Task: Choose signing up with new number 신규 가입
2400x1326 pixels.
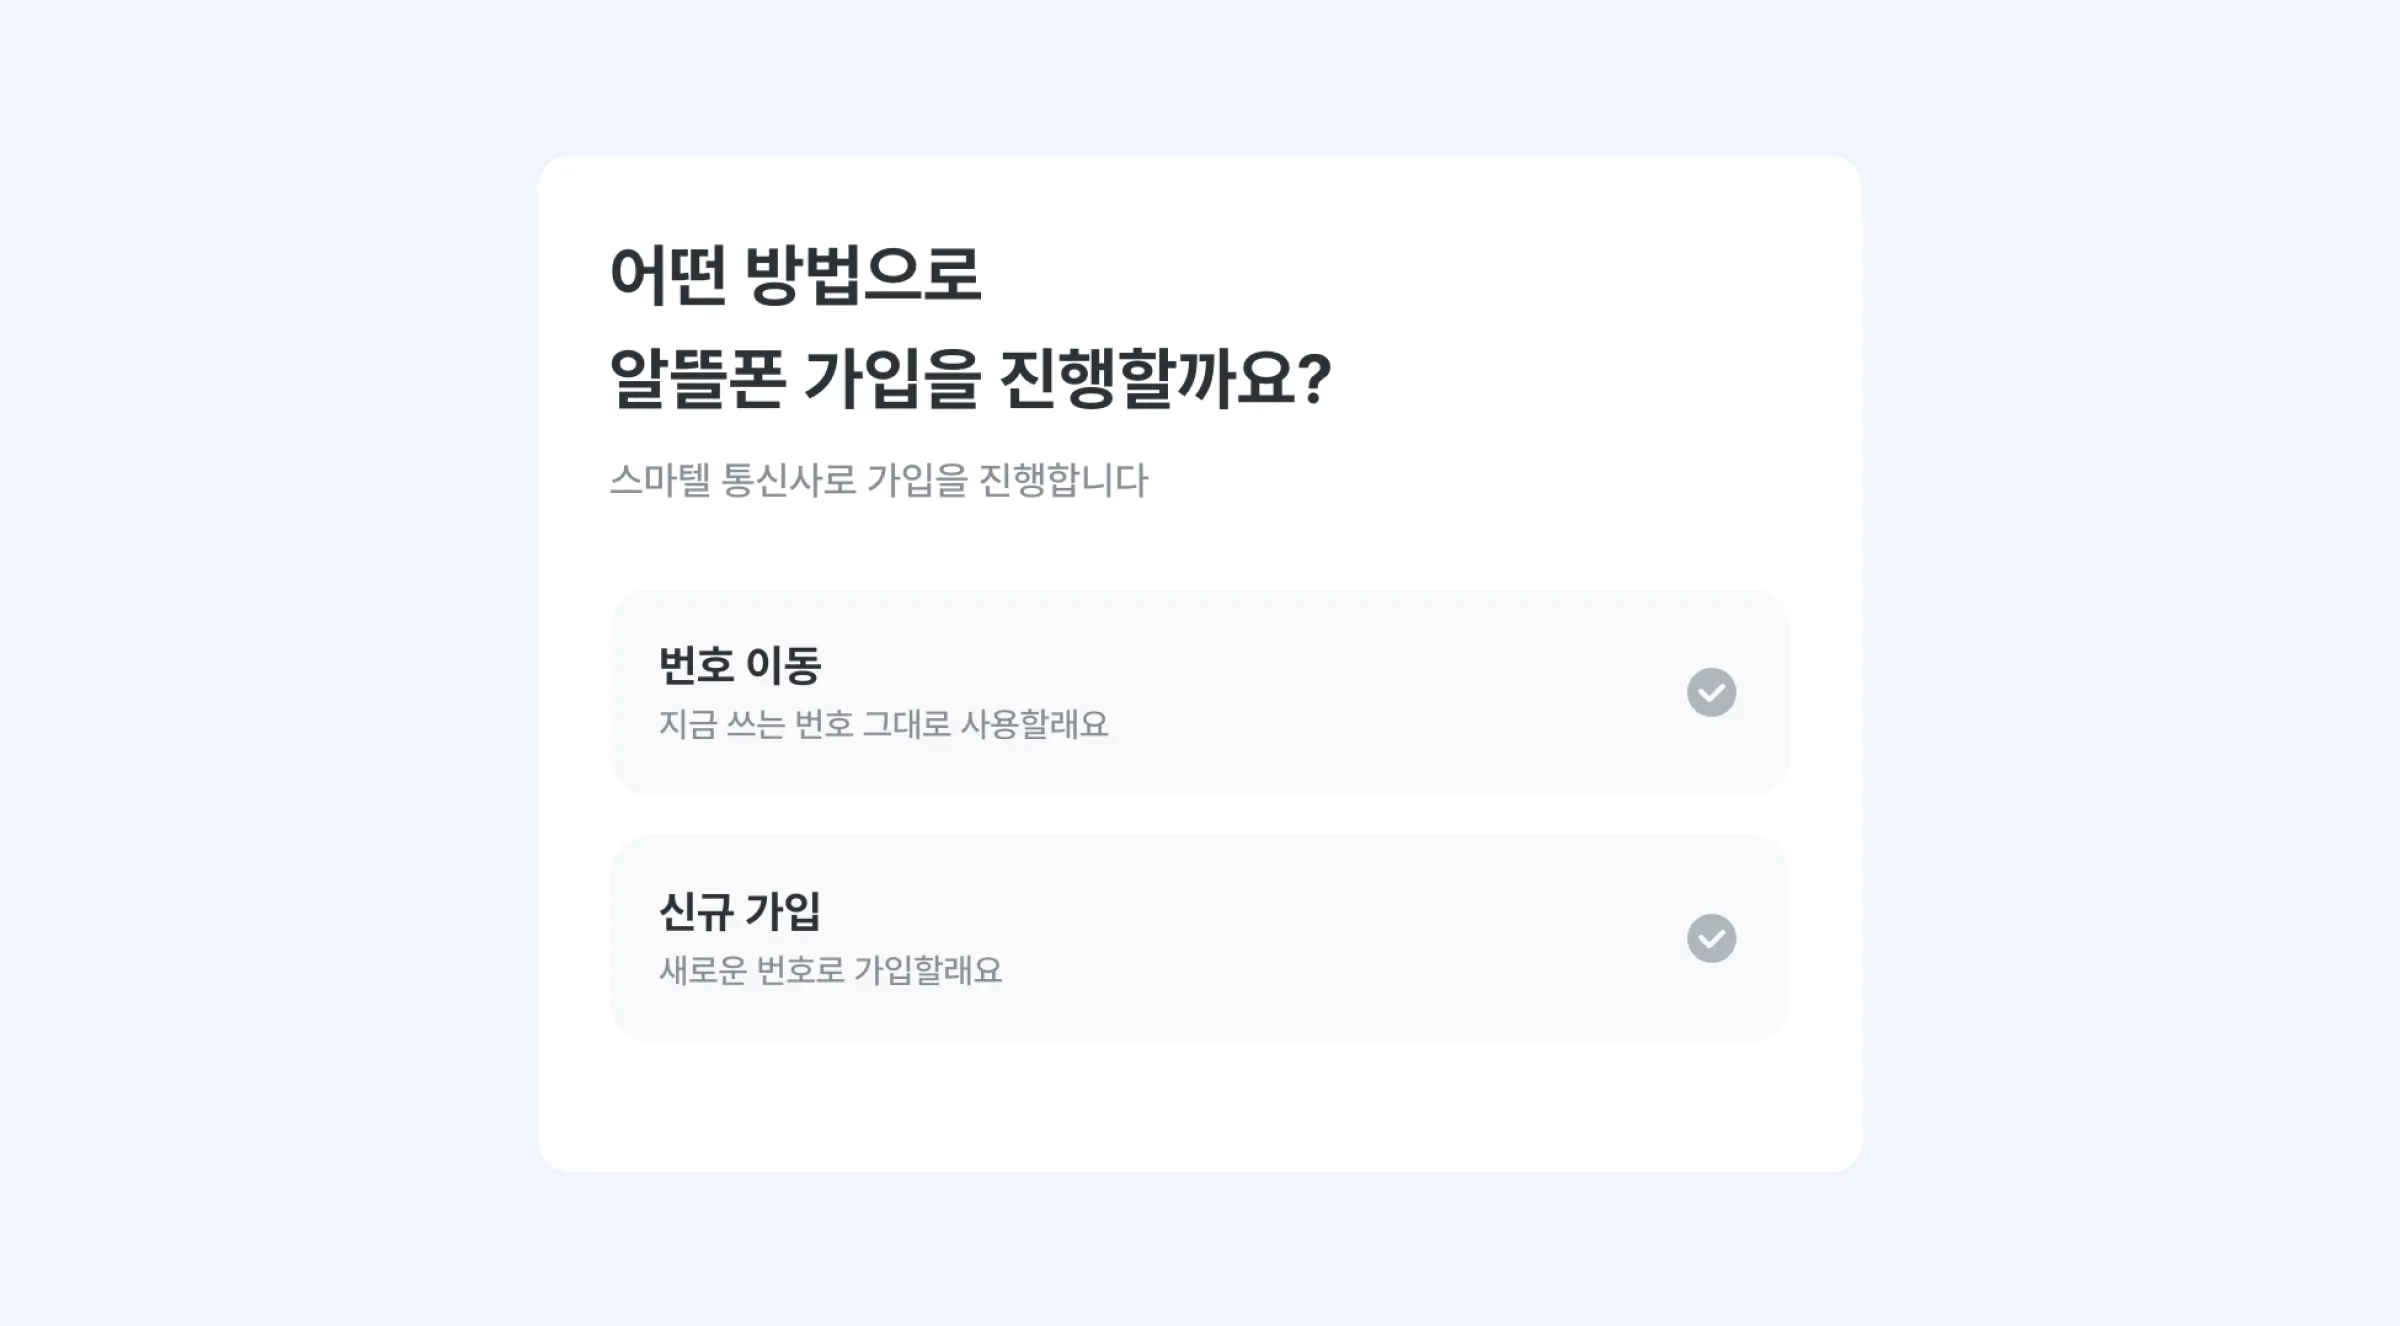Action: coord(1198,938)
